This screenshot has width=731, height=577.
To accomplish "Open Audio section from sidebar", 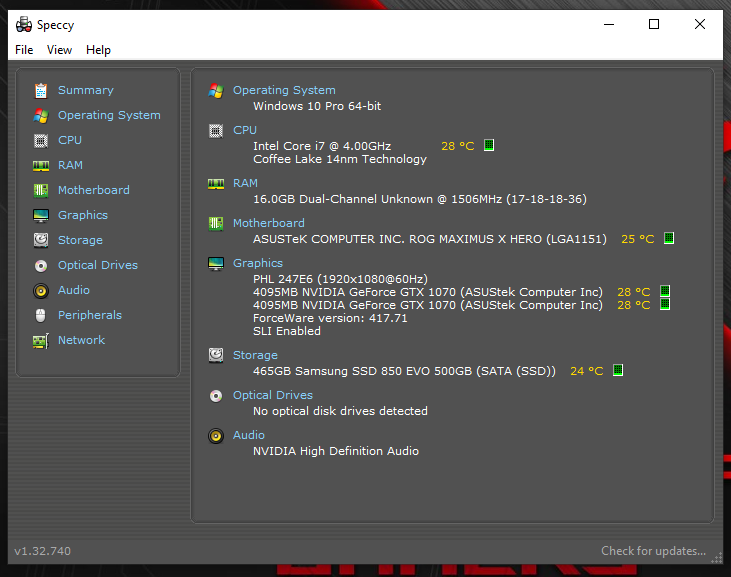I will 74,290.
